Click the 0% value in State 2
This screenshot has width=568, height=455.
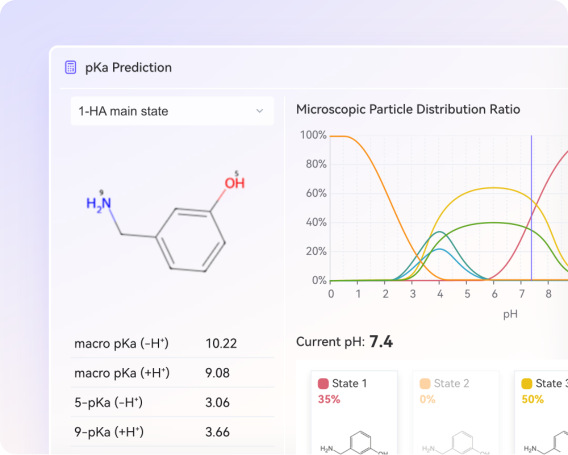point(427,399)
